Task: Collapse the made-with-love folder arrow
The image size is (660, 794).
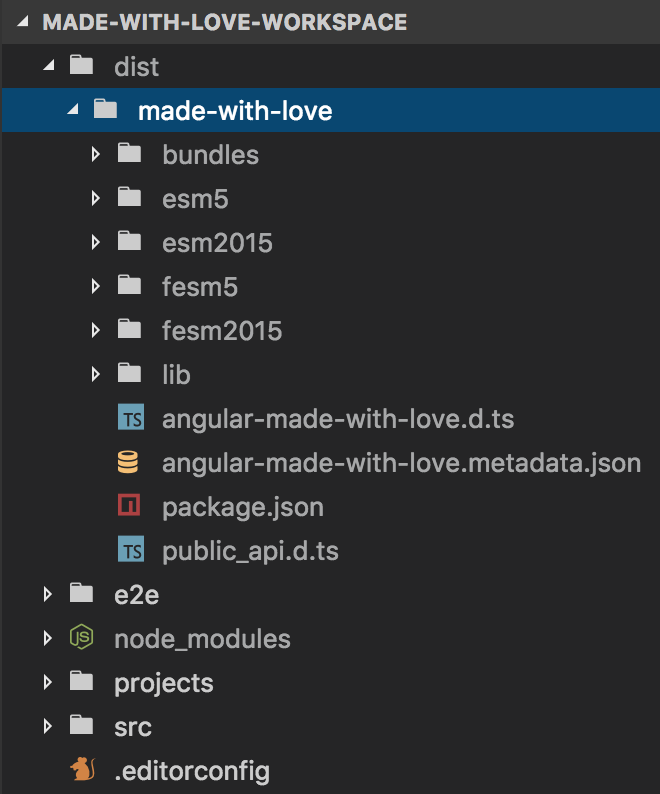Action: [x=71, y=111]
